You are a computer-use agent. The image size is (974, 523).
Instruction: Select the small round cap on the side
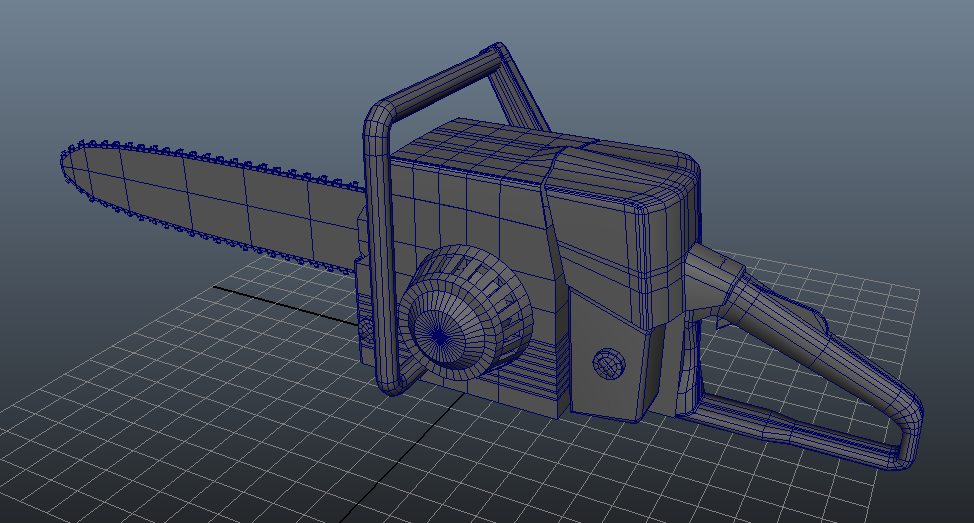click(x=607, y=363)
